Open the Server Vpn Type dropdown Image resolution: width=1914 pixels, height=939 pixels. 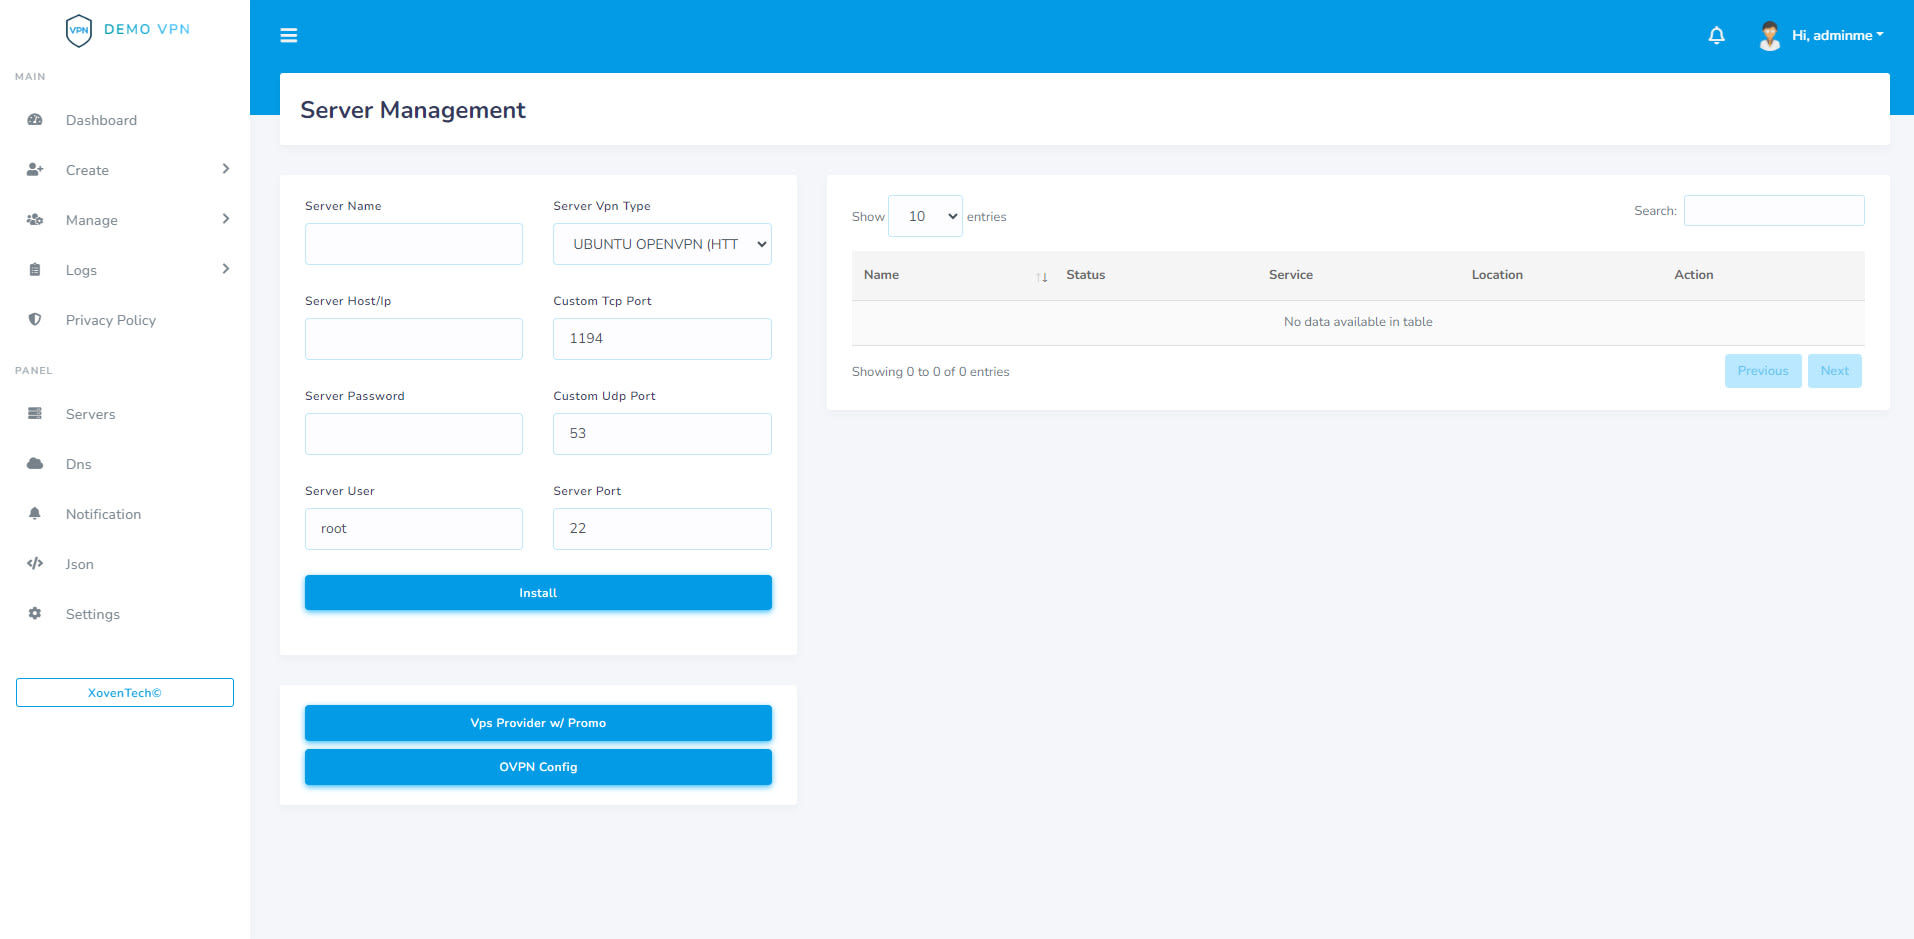661,243
